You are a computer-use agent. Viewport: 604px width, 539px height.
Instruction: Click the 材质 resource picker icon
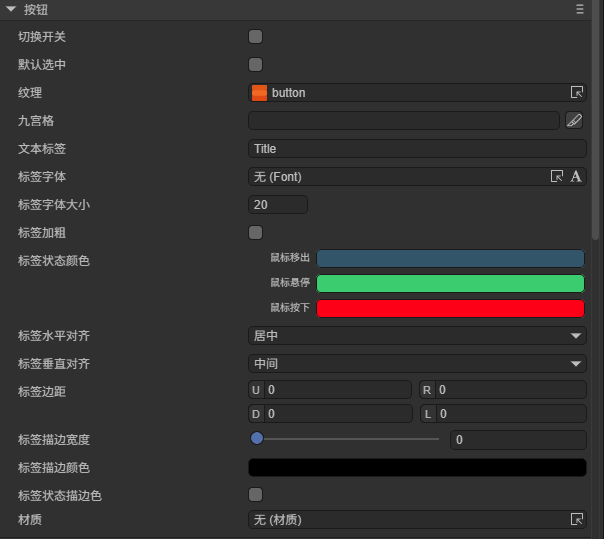[x=576, y=520]
